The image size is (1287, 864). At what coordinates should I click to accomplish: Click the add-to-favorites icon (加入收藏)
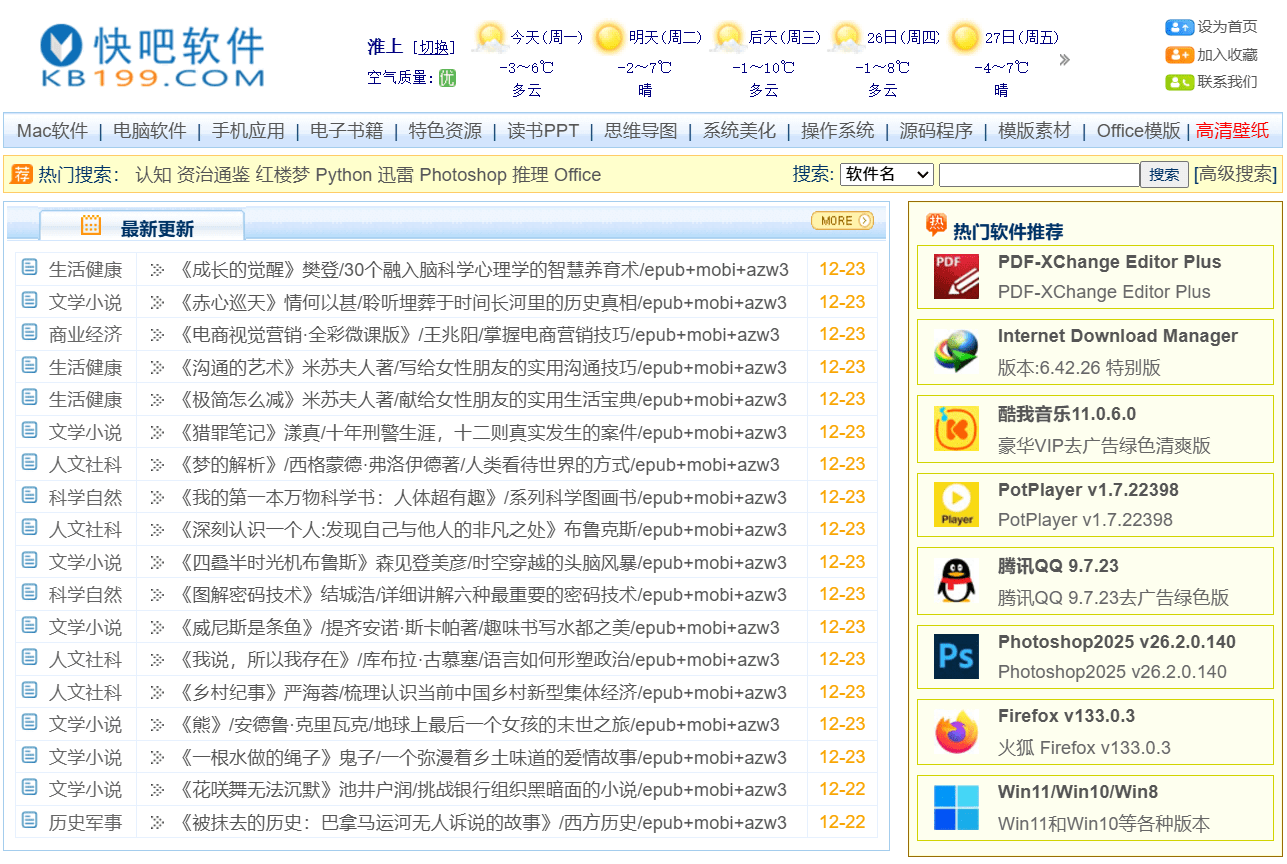click(1179, 55)
